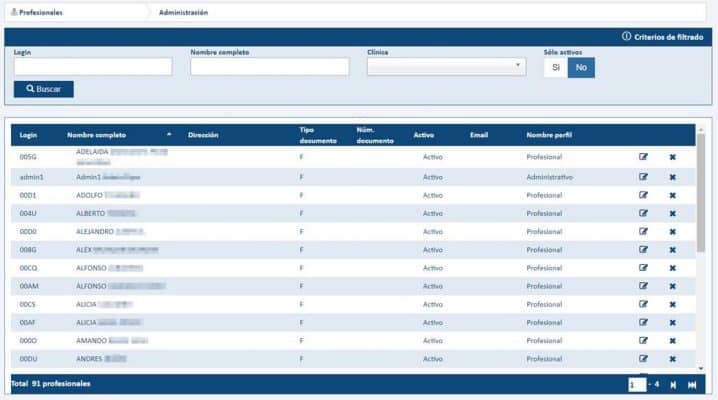Set Sólo activos to No

(579, 67)
